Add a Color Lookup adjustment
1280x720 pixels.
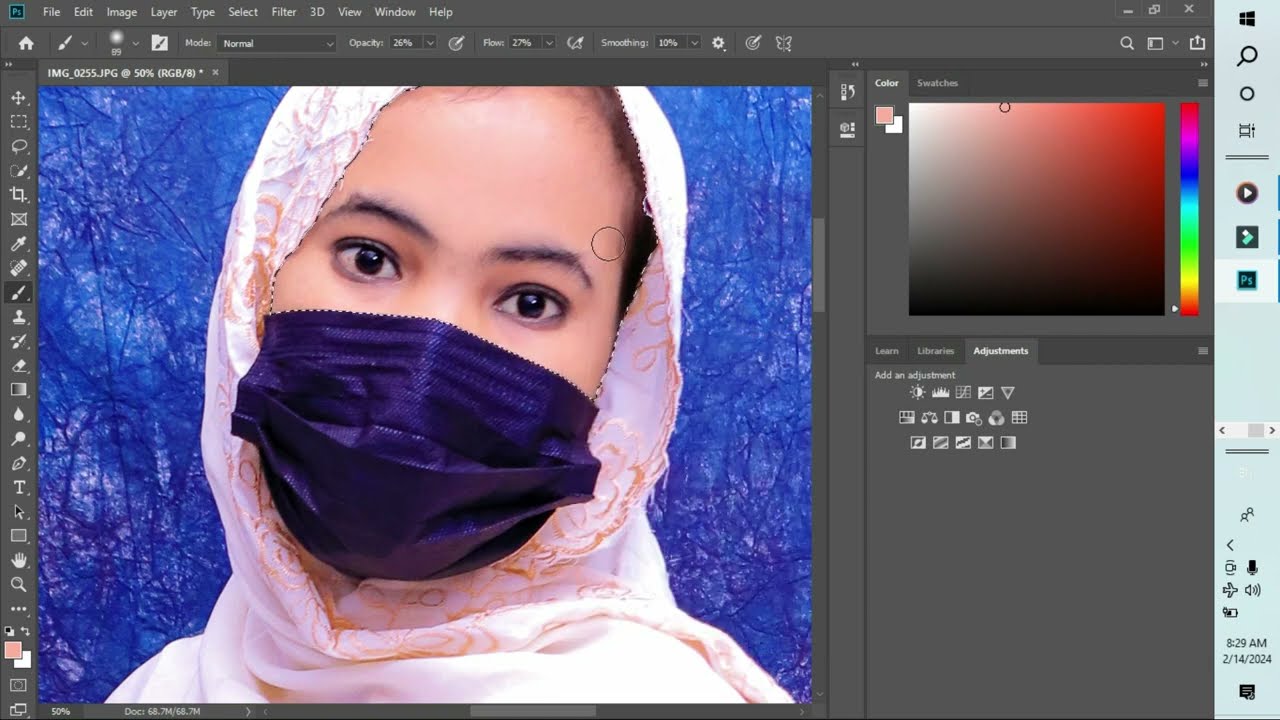1019,418
